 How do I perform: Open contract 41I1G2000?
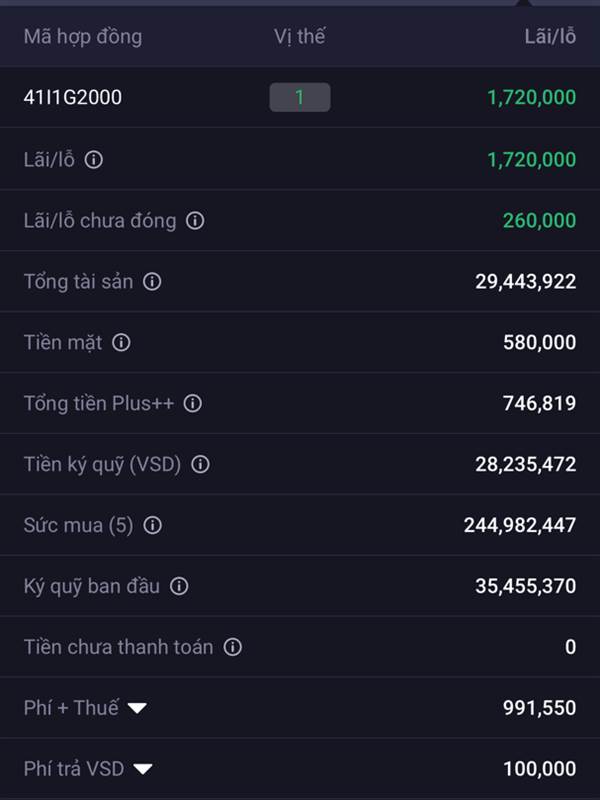(73, 98)
